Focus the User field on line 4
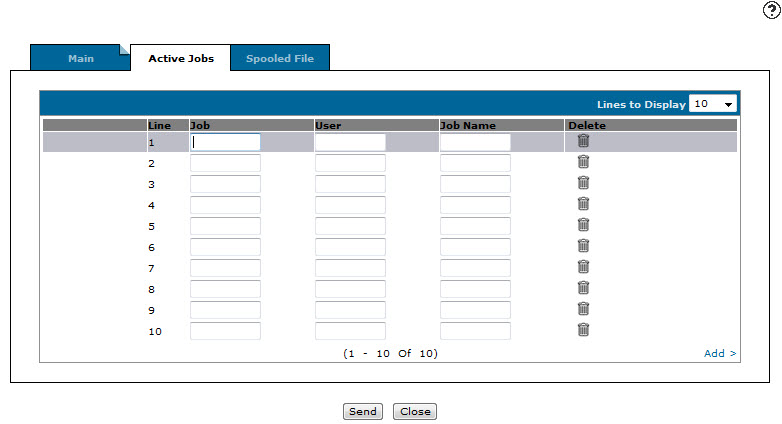Viewport: 782px width, 424px height. tap(350, 205)
